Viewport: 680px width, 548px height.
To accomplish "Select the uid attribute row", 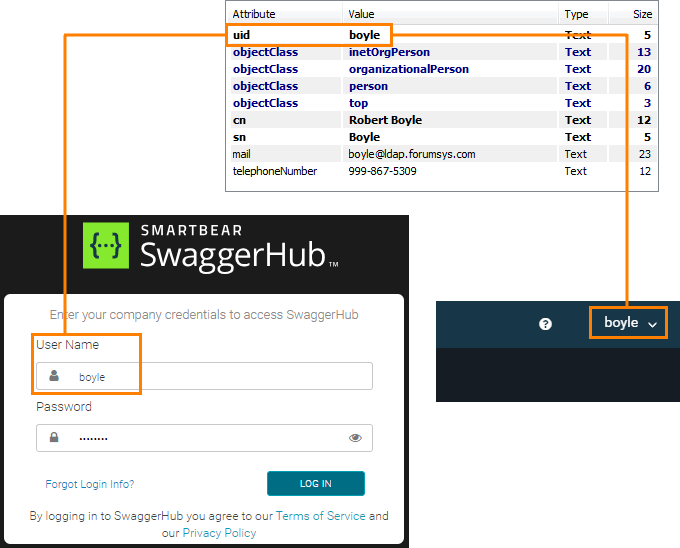I will 441,35.
